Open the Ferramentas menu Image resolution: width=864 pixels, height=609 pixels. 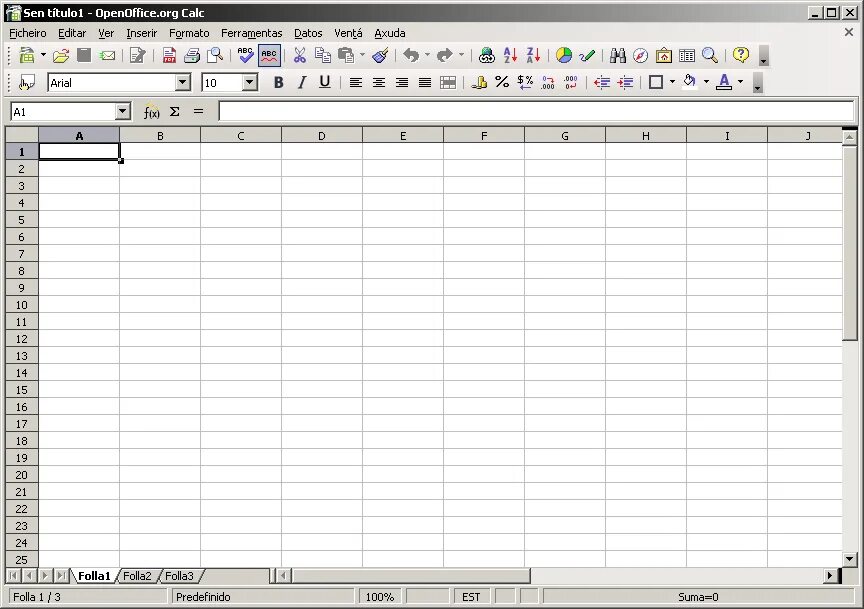(251, 33)
